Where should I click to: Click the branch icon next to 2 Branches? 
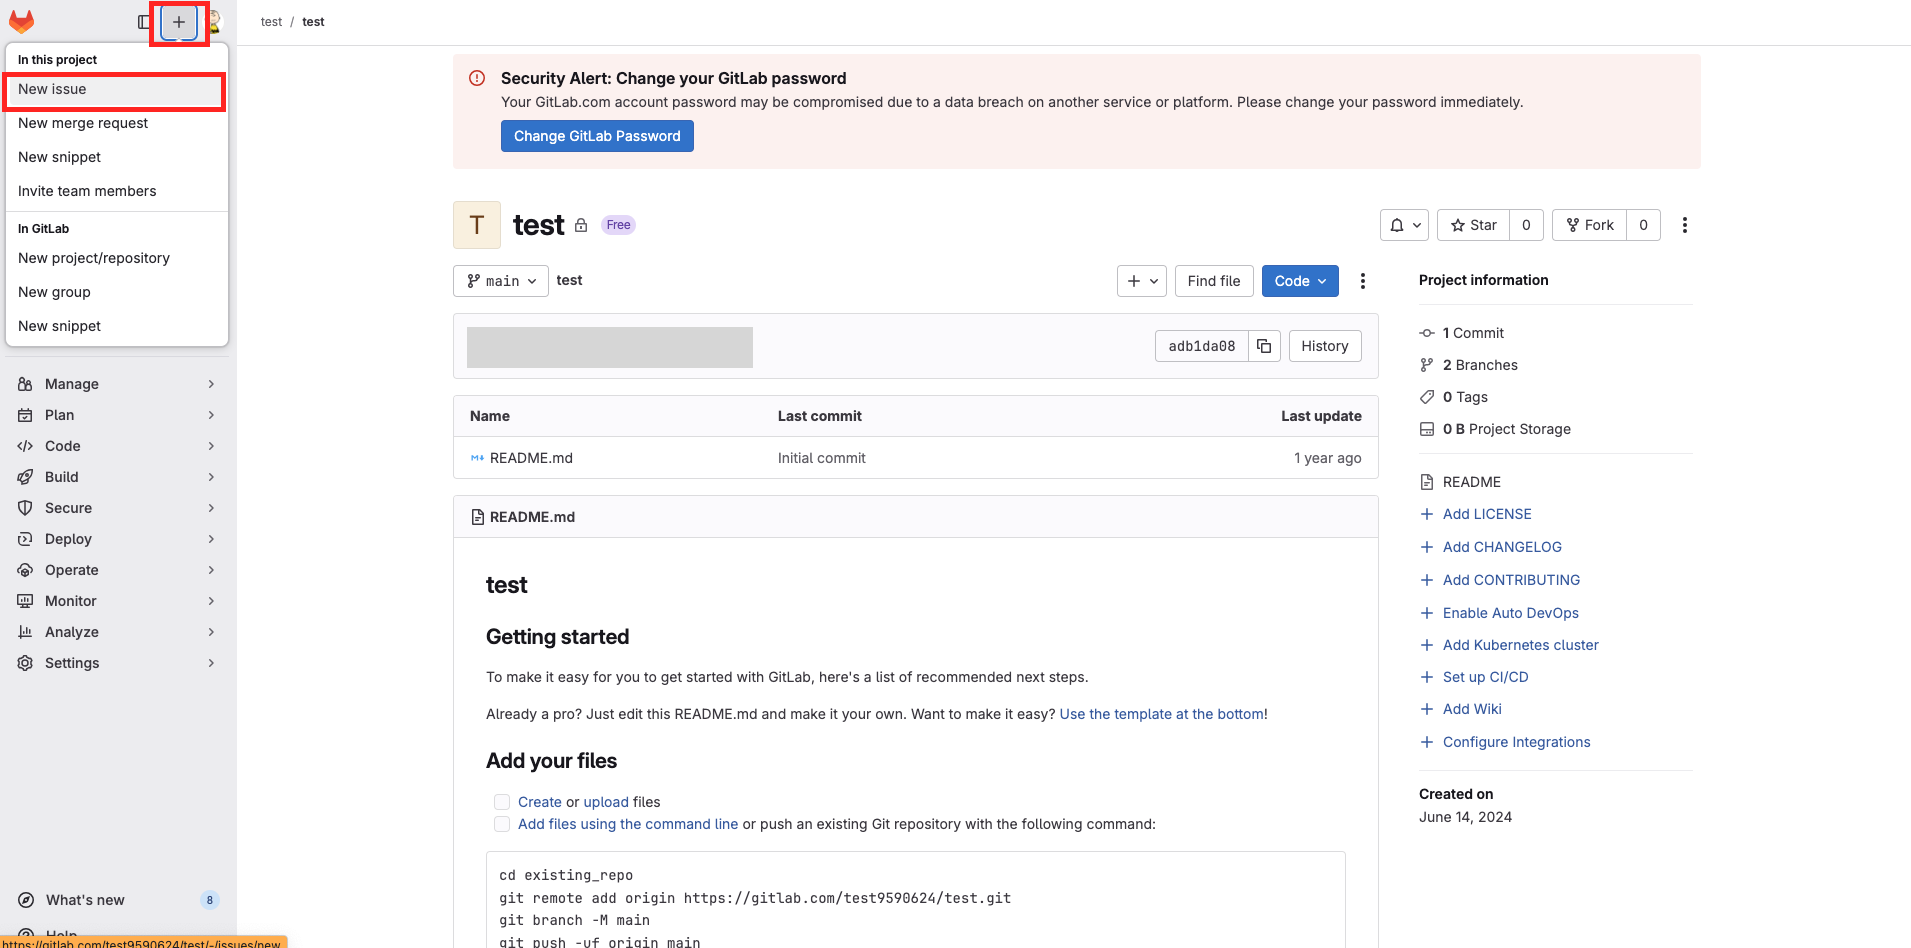point(1427,365)
